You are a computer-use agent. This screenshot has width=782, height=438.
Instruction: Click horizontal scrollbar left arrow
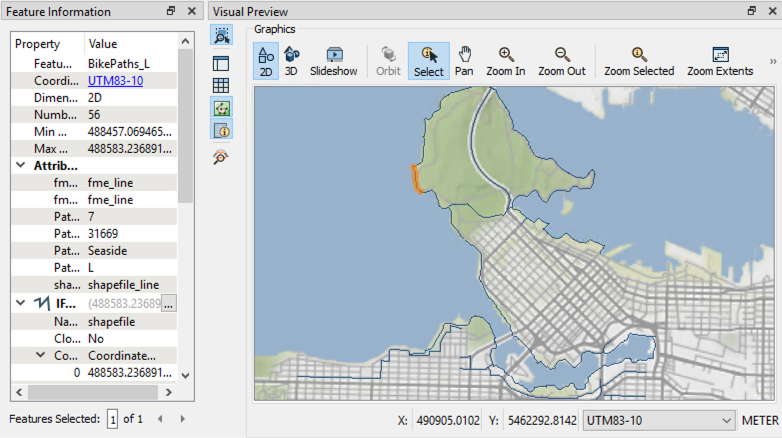[19, 393]
